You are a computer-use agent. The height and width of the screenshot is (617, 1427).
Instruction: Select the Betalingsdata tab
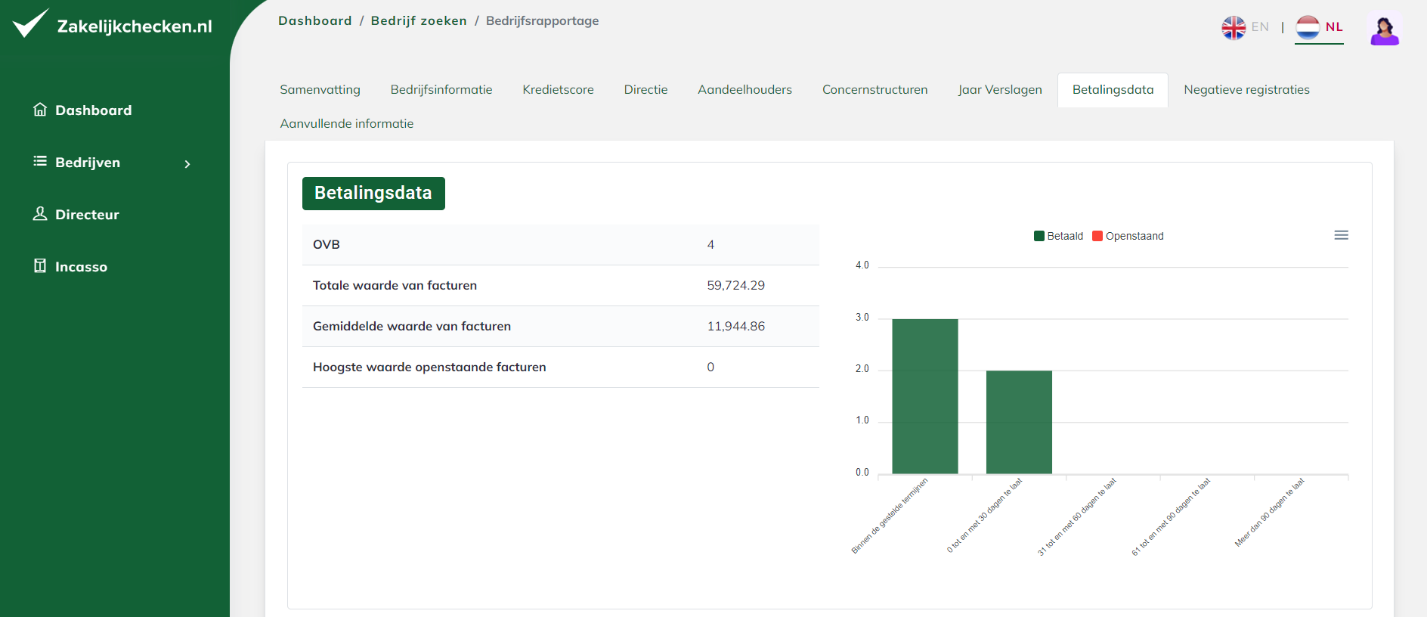click(1113, 90)
